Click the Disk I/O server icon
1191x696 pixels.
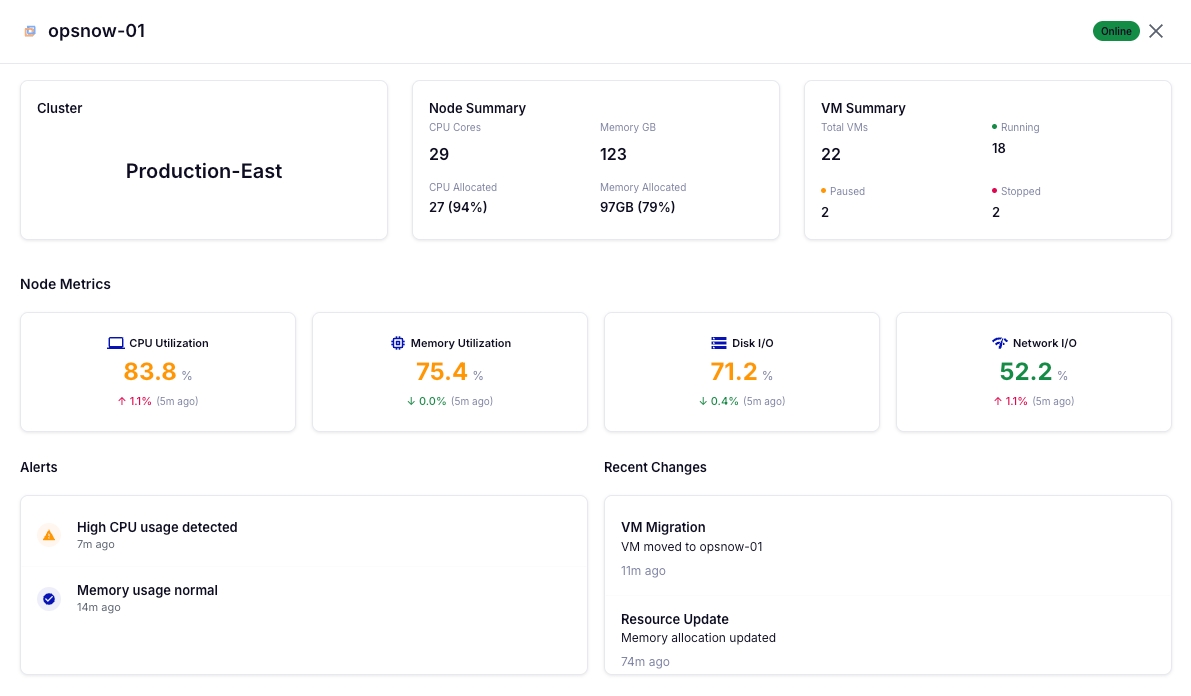click(x=719, y=343)
